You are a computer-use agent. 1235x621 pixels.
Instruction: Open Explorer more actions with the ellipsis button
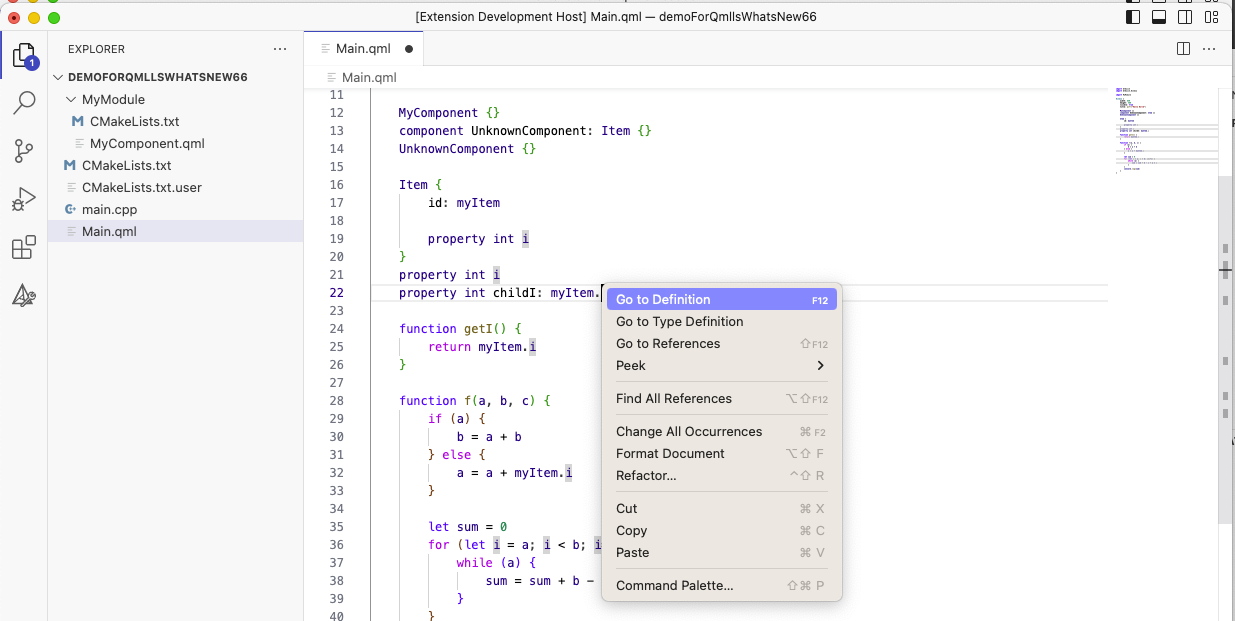coord(279,48)
